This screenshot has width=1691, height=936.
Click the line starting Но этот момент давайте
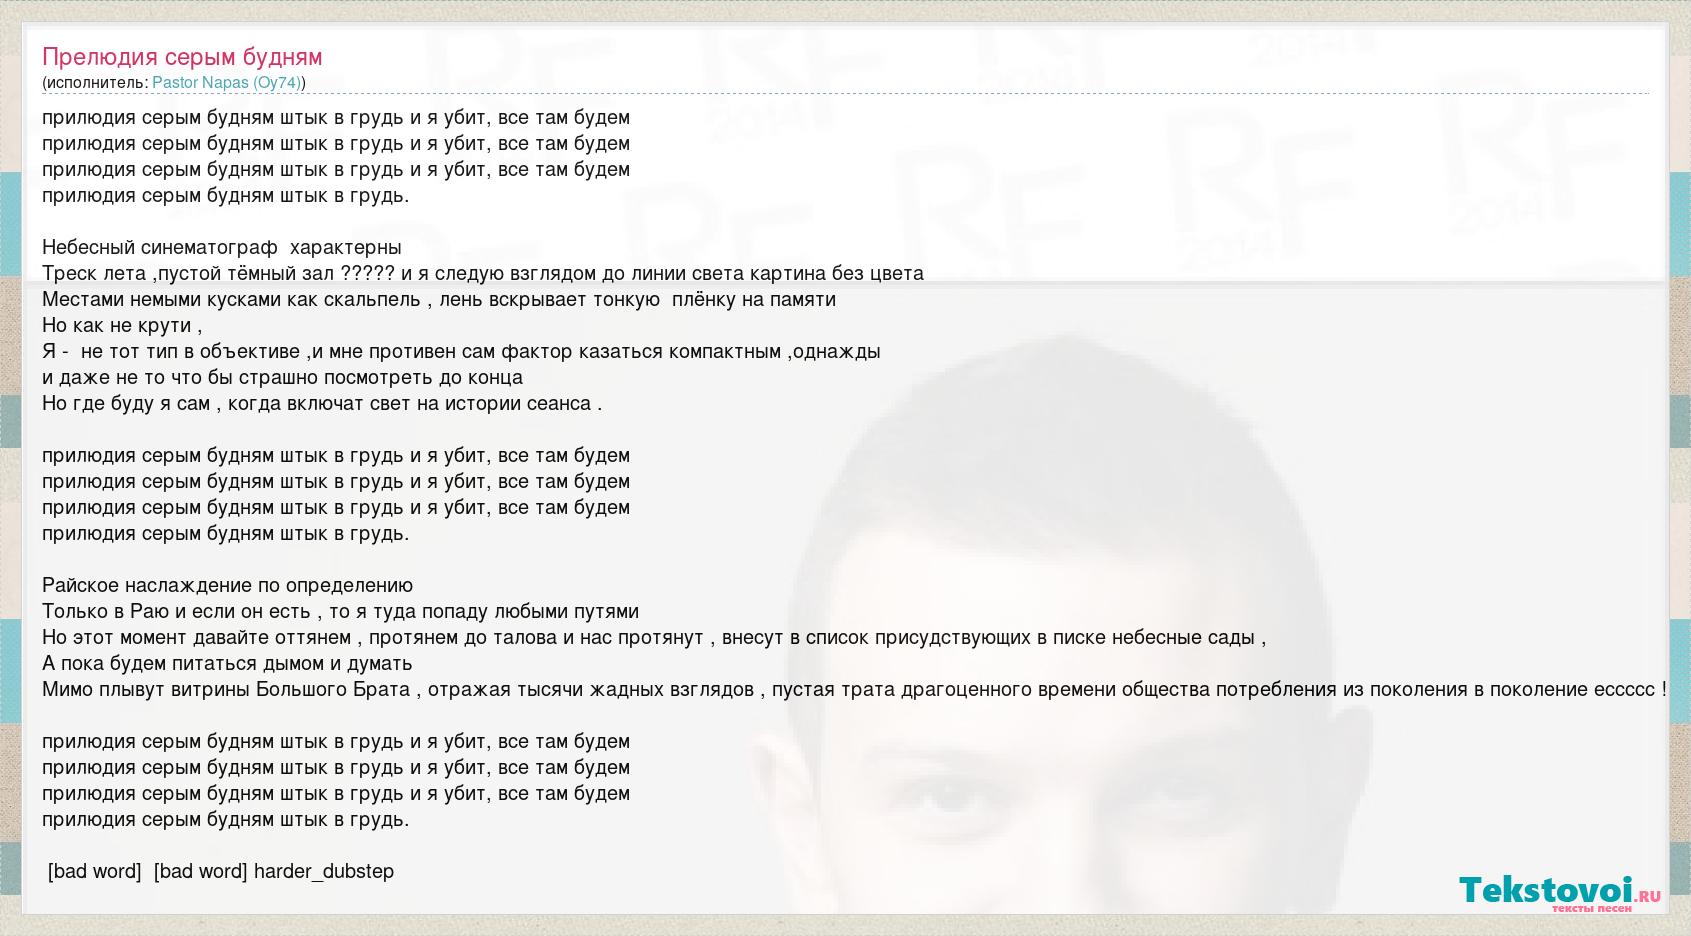653,638
